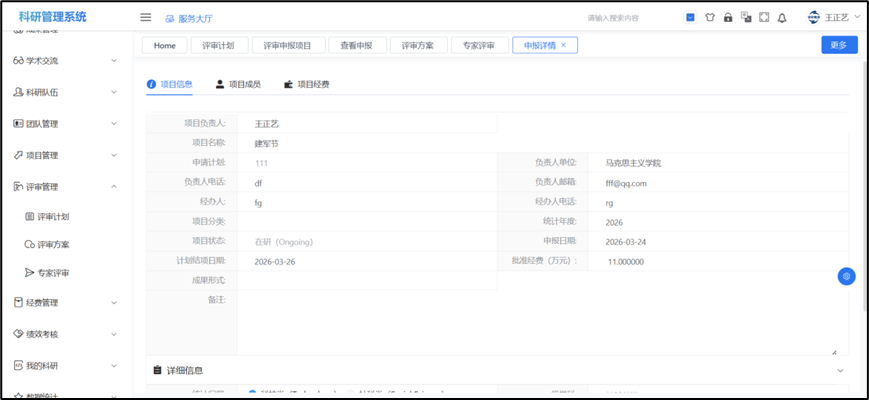Collapse the 评审管理 sidebar menu
The height and width of the screenshot is (400, 869).
click(x=114, y=186)
